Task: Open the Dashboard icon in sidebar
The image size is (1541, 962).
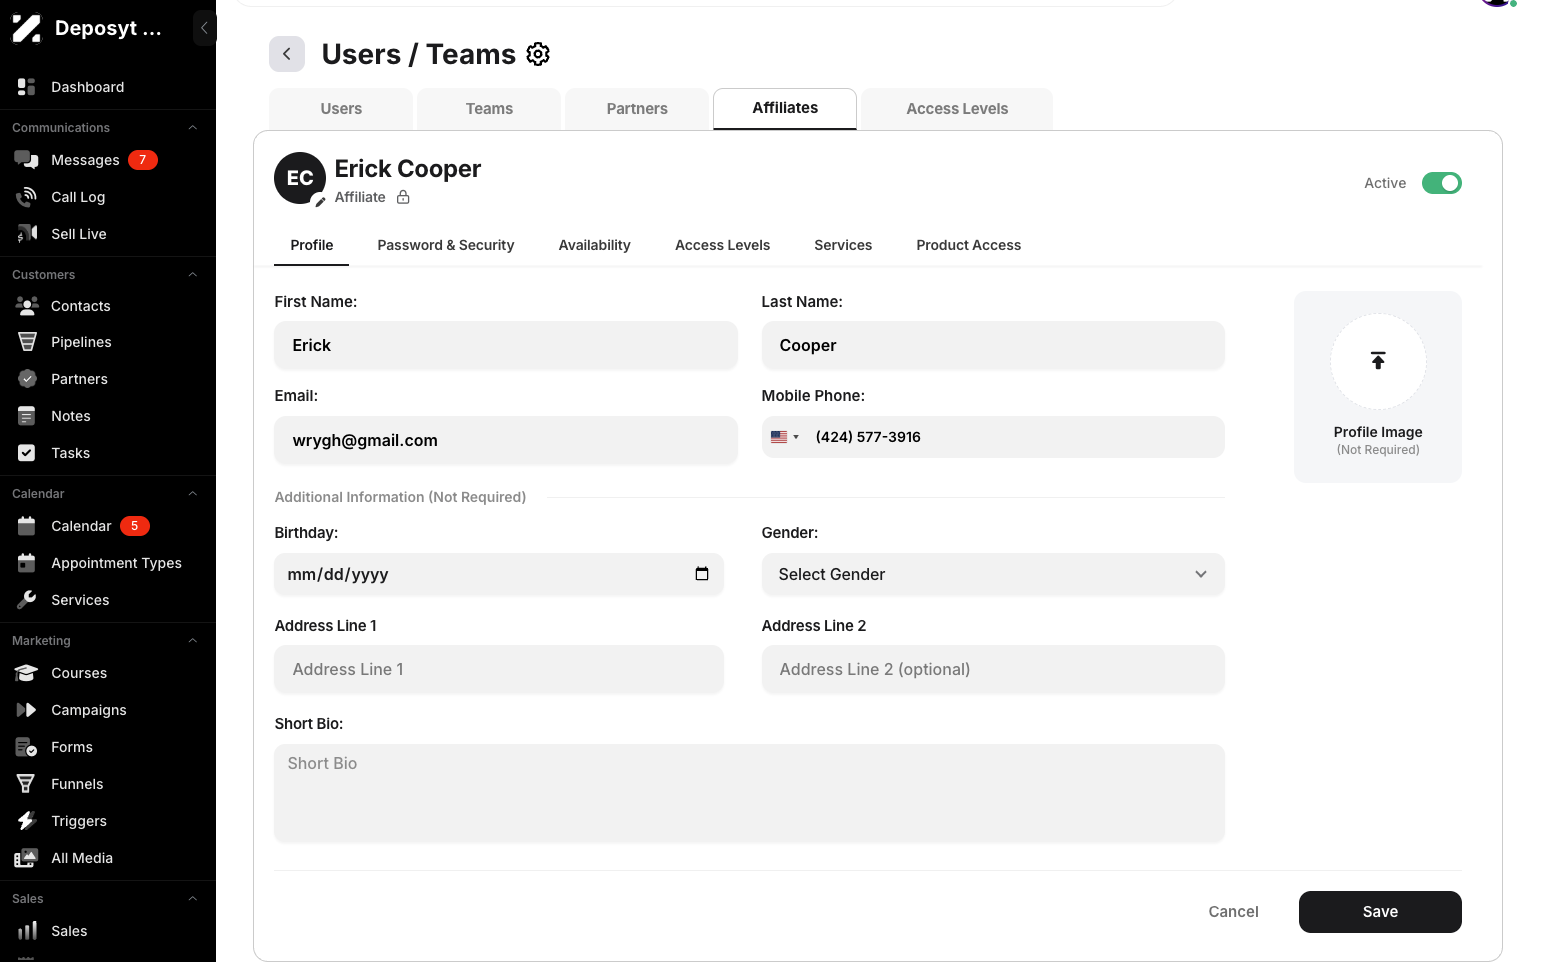Action: click(x=27, y=87)
